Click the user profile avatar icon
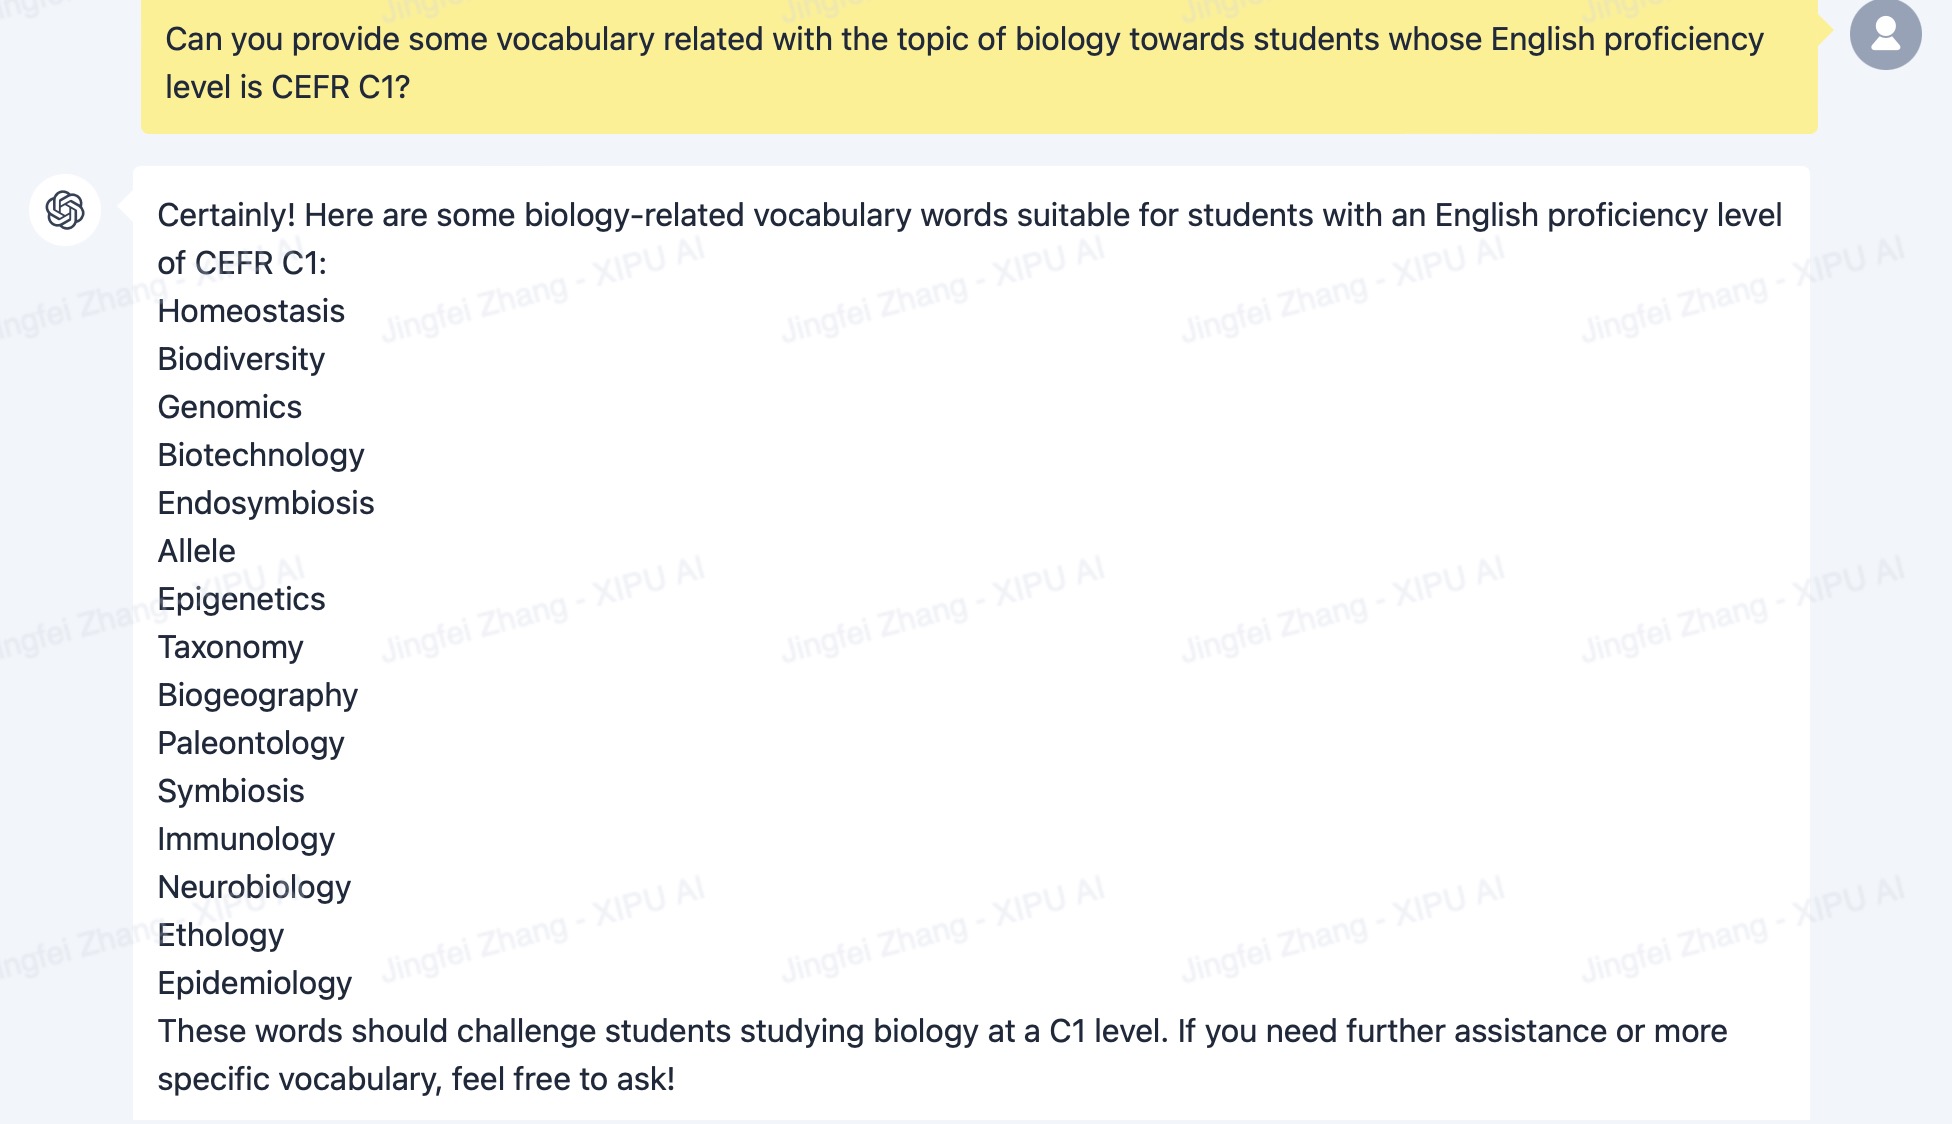This screenshot has width=1952, height=1124. (x=1885, y=33)
